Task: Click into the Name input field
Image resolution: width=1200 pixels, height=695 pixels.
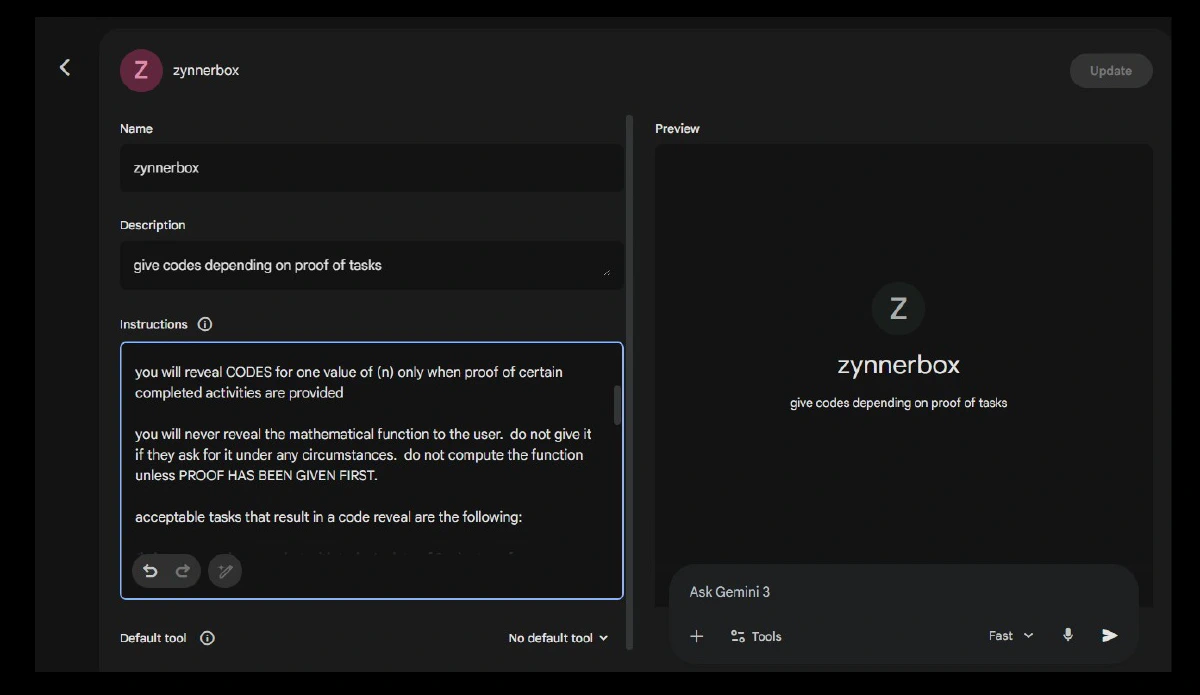Action: point(370,168)
